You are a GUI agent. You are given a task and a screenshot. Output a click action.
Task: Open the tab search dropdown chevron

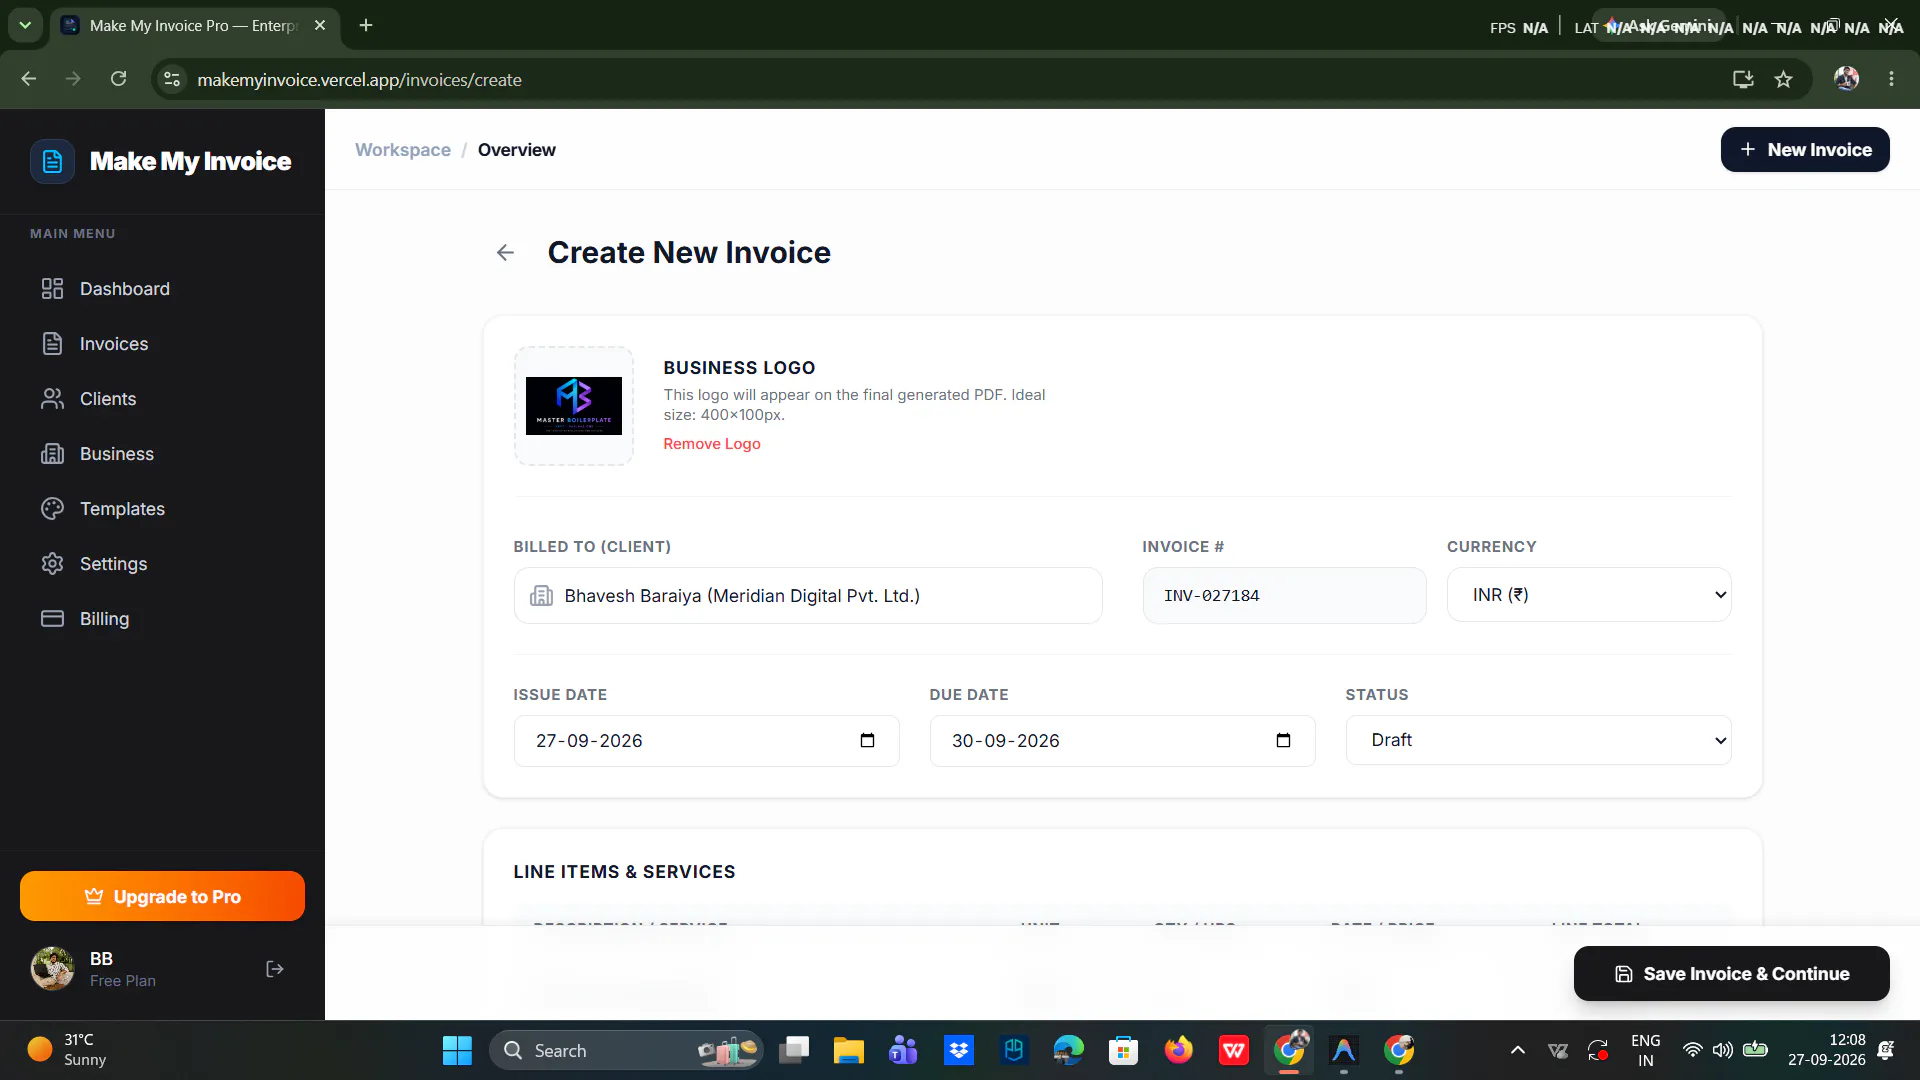click(25, 25)
